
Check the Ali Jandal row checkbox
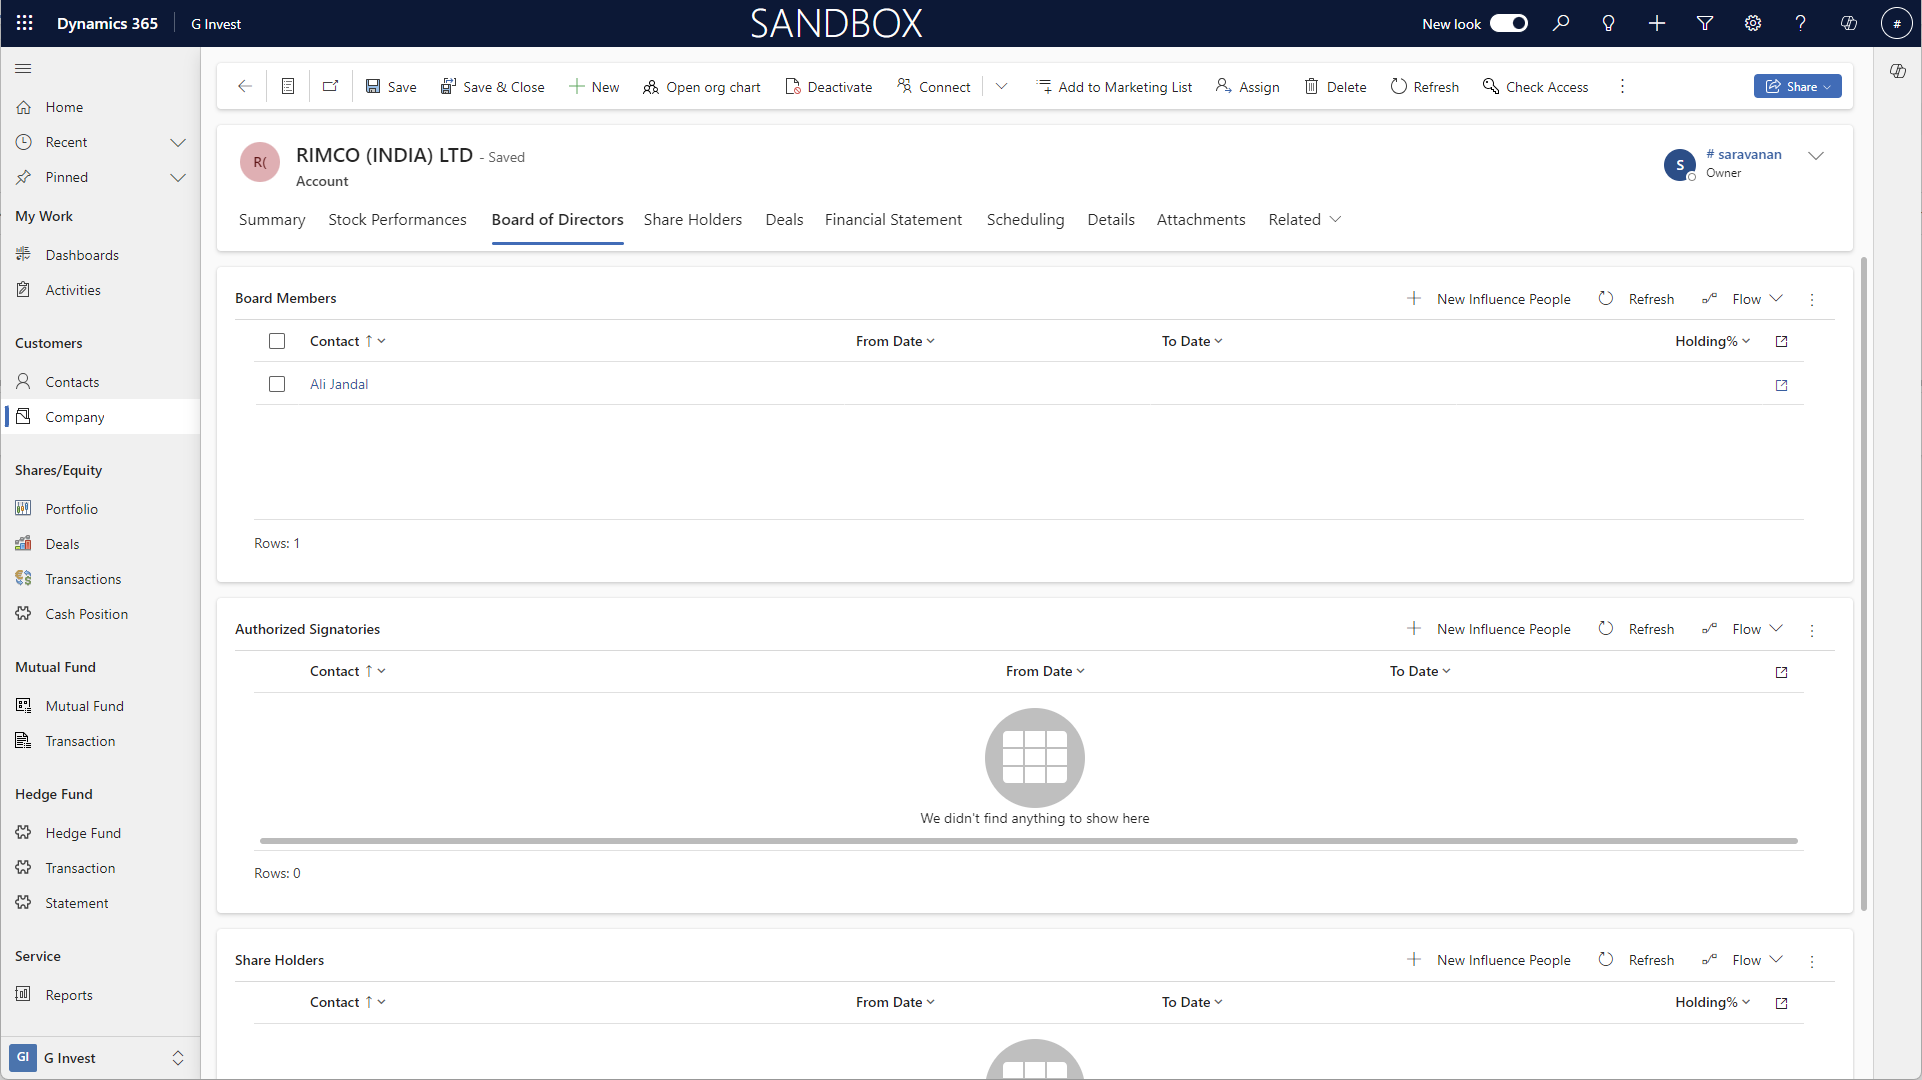(x=277, y=384)
